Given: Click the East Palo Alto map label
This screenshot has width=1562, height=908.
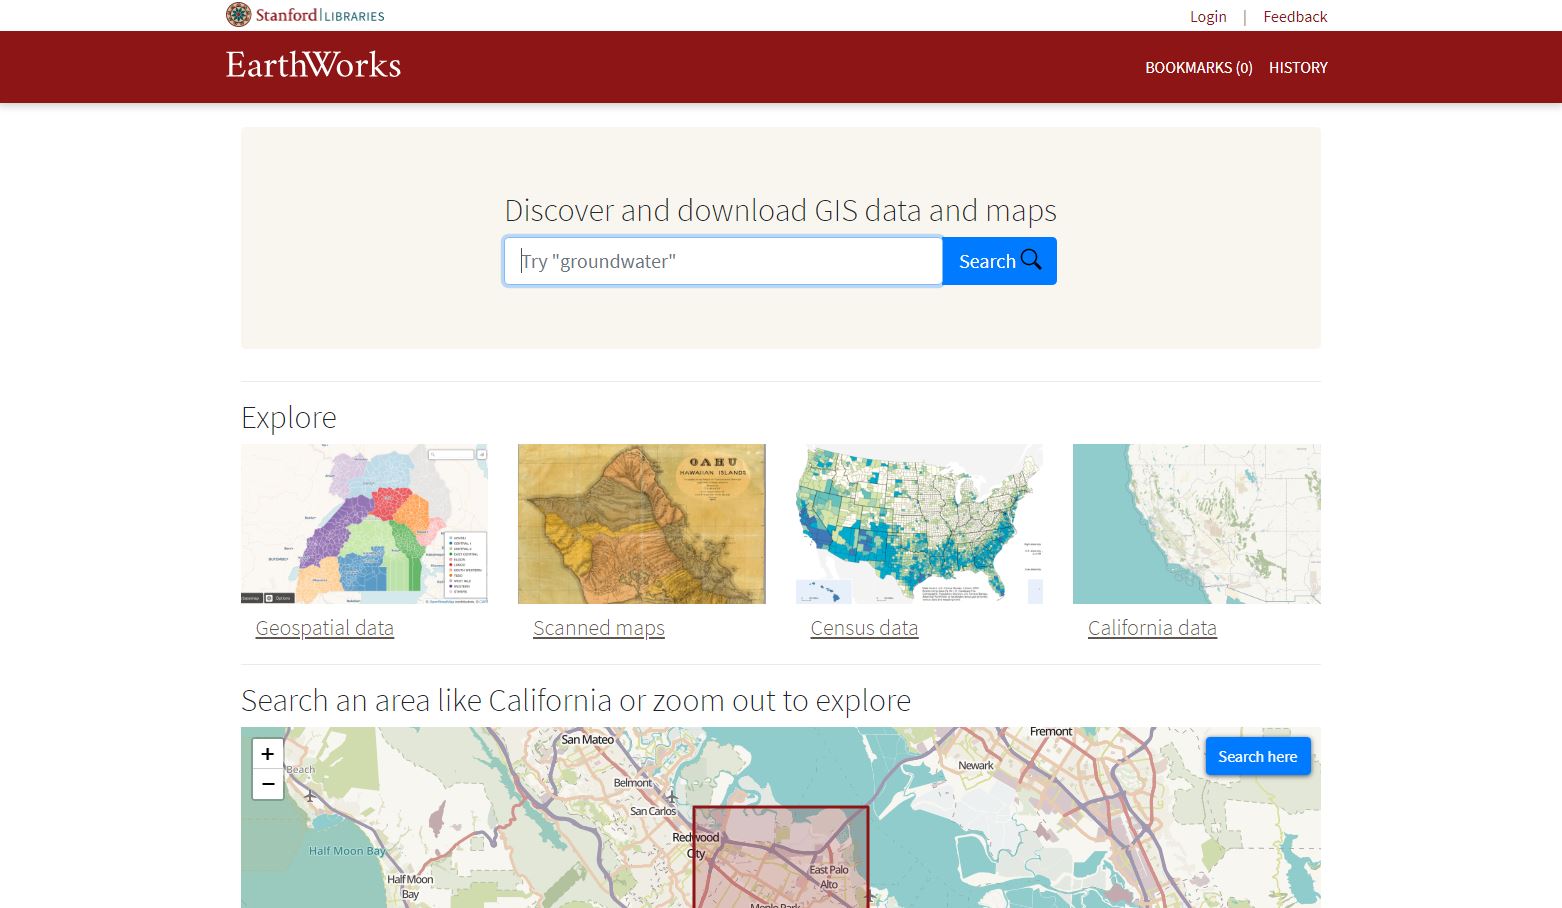Looking at the screenshot, I should [829, 877].
